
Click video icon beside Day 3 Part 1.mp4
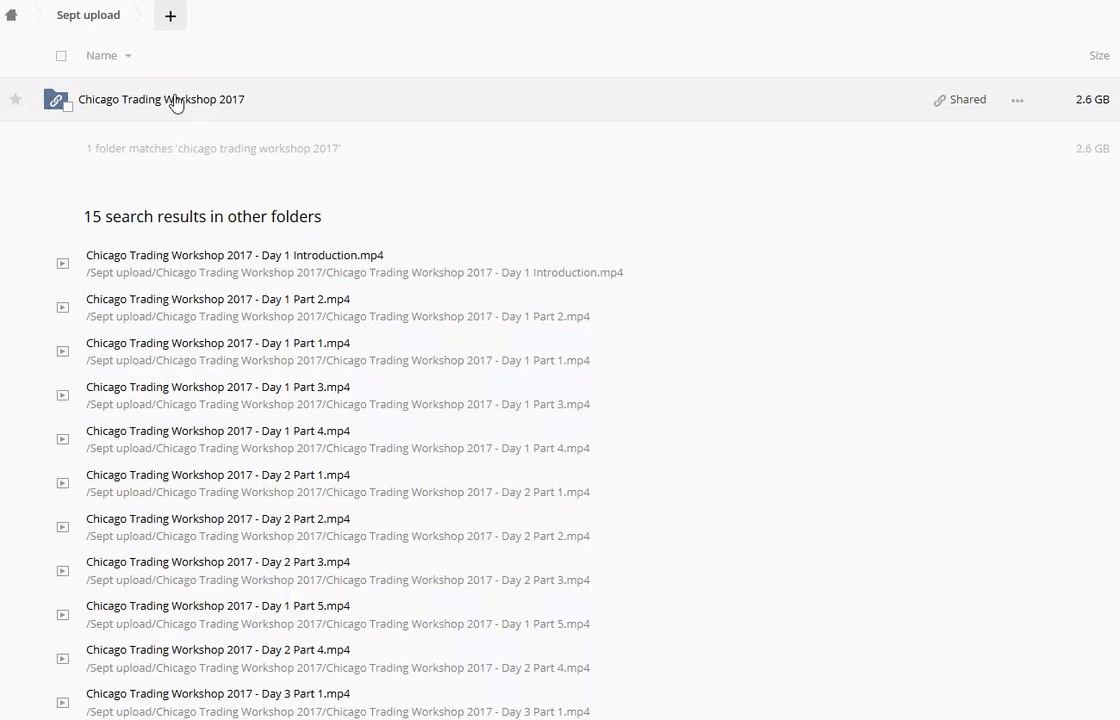click(x=63, y=703)
